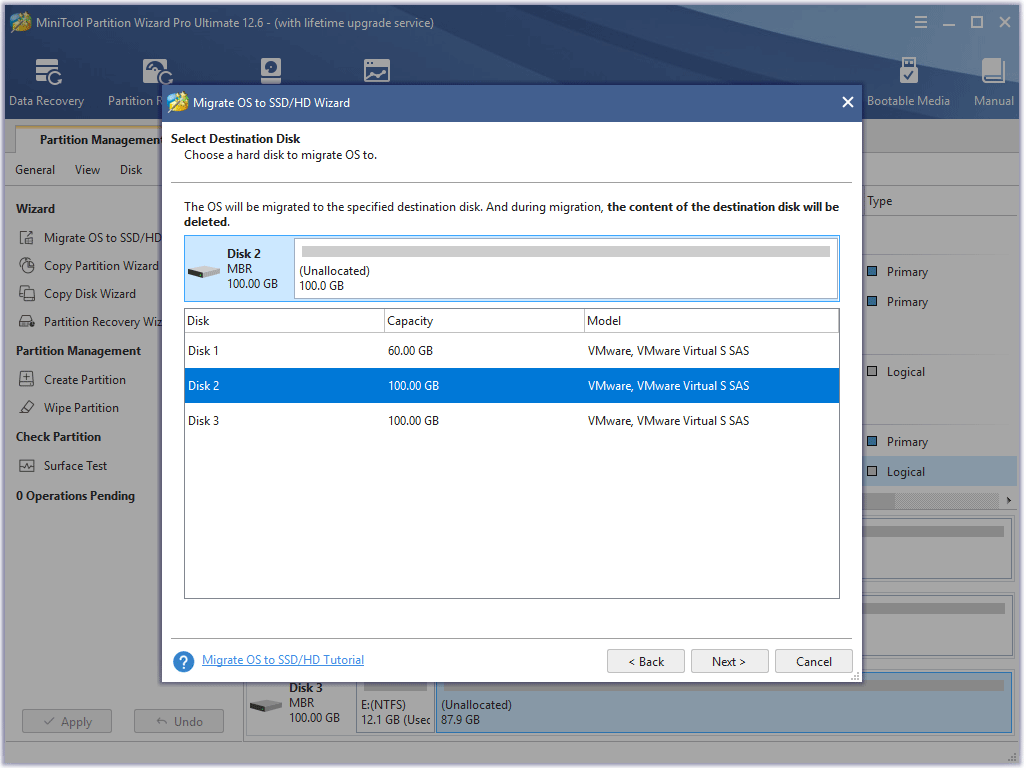Select Disk 2 row in the table
Image resolution: width=1026 pixels, height=770 pixels.
512,385
